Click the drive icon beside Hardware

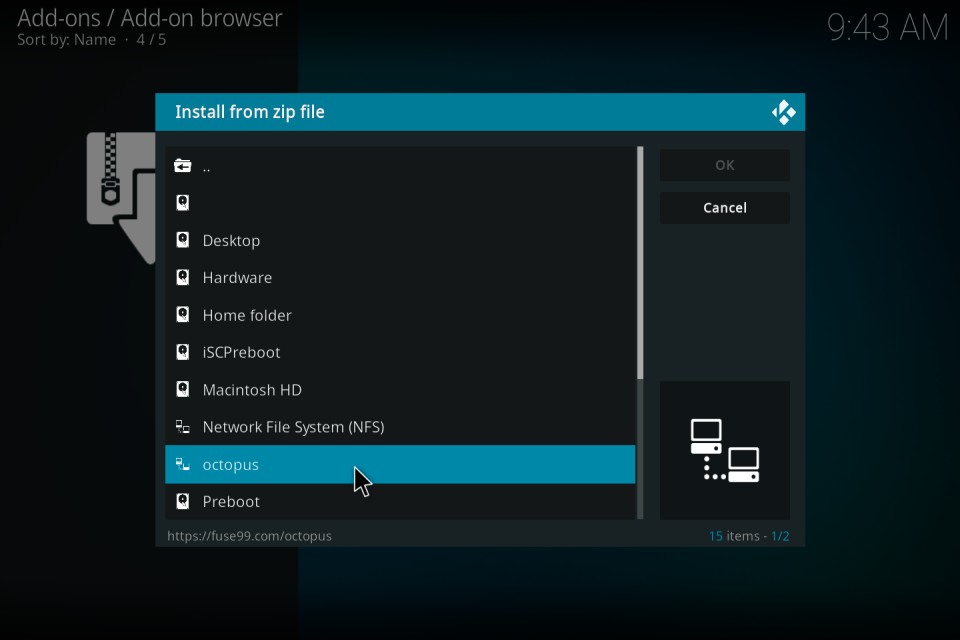[x=182, y=277]
